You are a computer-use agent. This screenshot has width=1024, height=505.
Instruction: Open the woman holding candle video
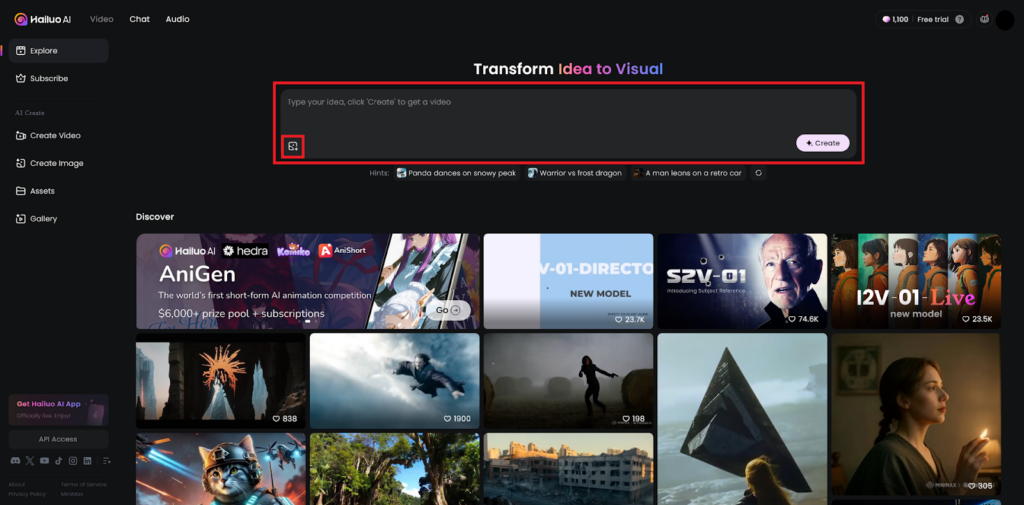pos(916,414)
